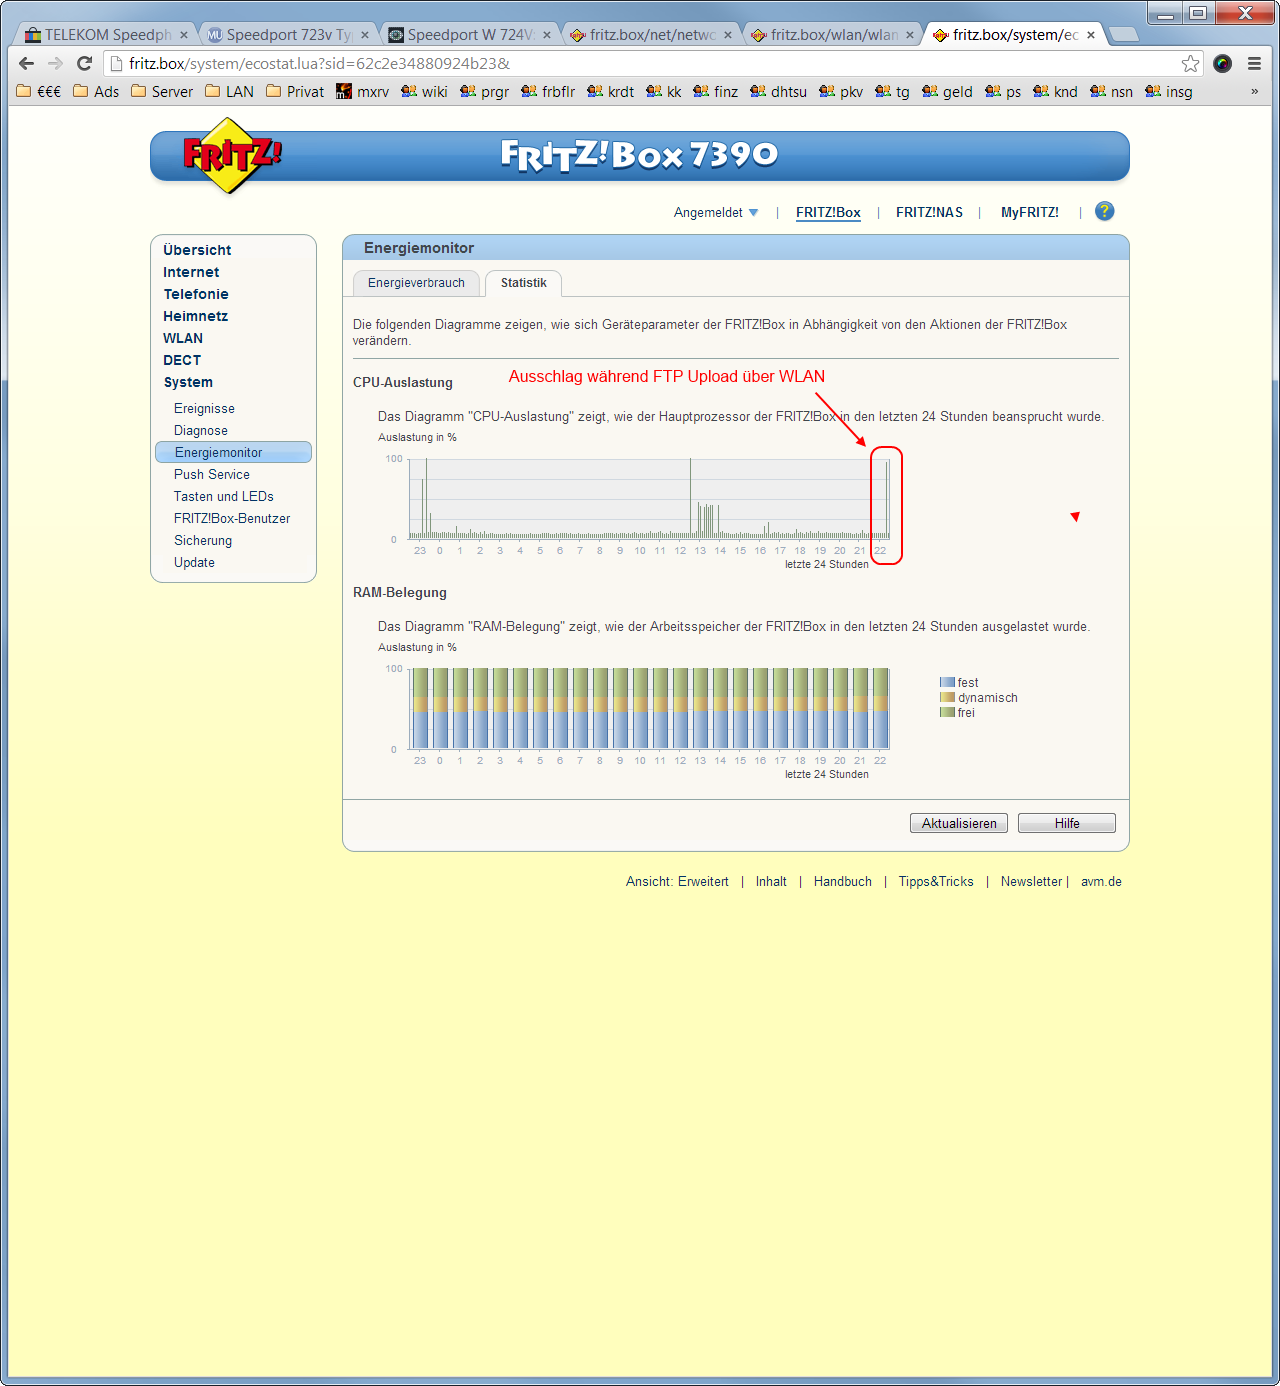
Task: Open the pkv bookmark
Action: (841, 91)
